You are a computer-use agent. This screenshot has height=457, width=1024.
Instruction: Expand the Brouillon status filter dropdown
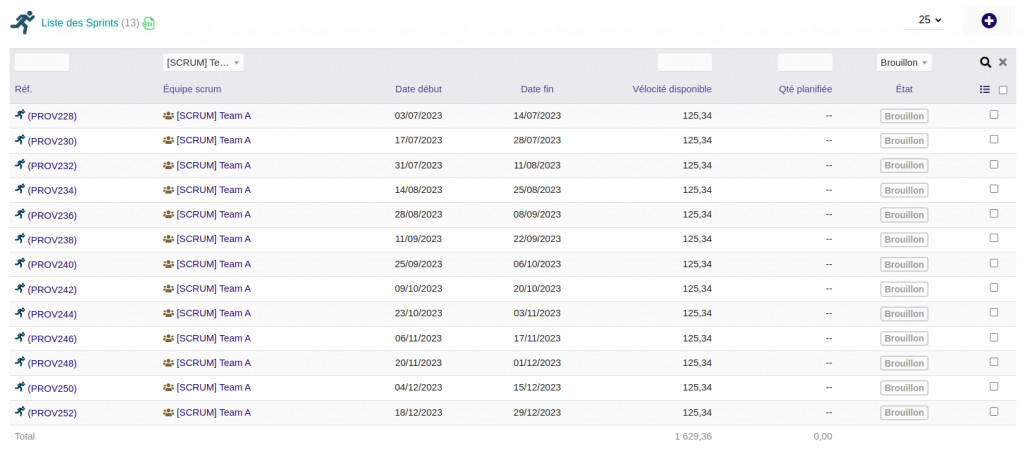904,62
